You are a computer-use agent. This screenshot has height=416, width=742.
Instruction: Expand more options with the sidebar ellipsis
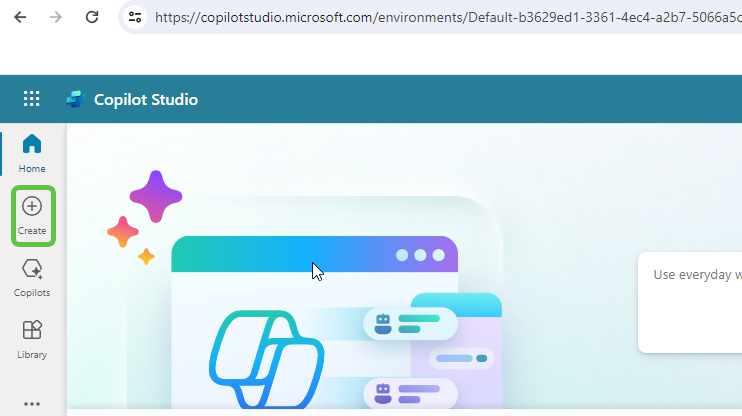click(32, 404)
